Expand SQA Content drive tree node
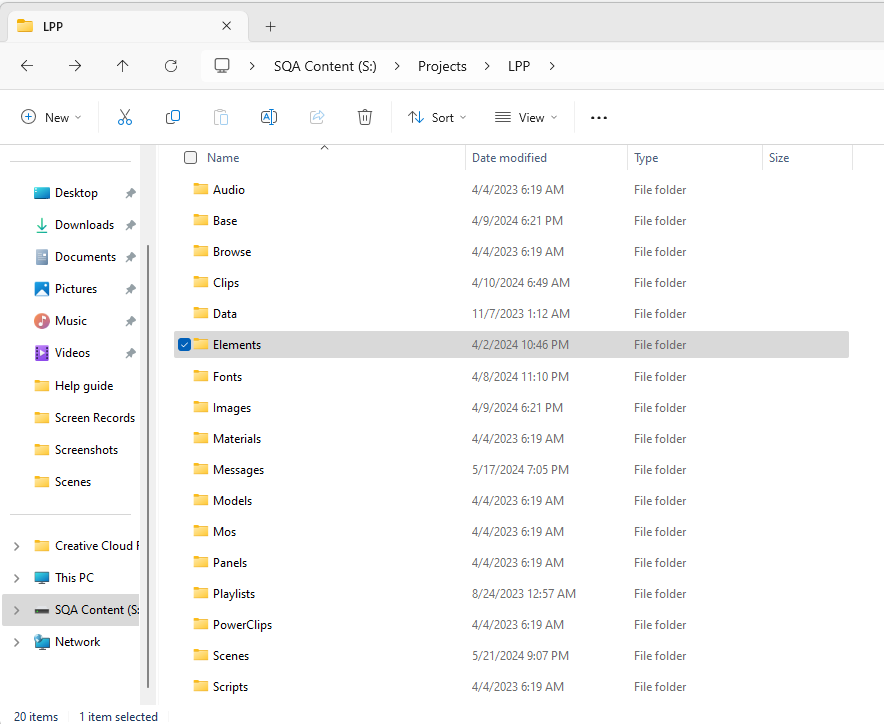This screenshot has height=724, width=884. [16, 610]
